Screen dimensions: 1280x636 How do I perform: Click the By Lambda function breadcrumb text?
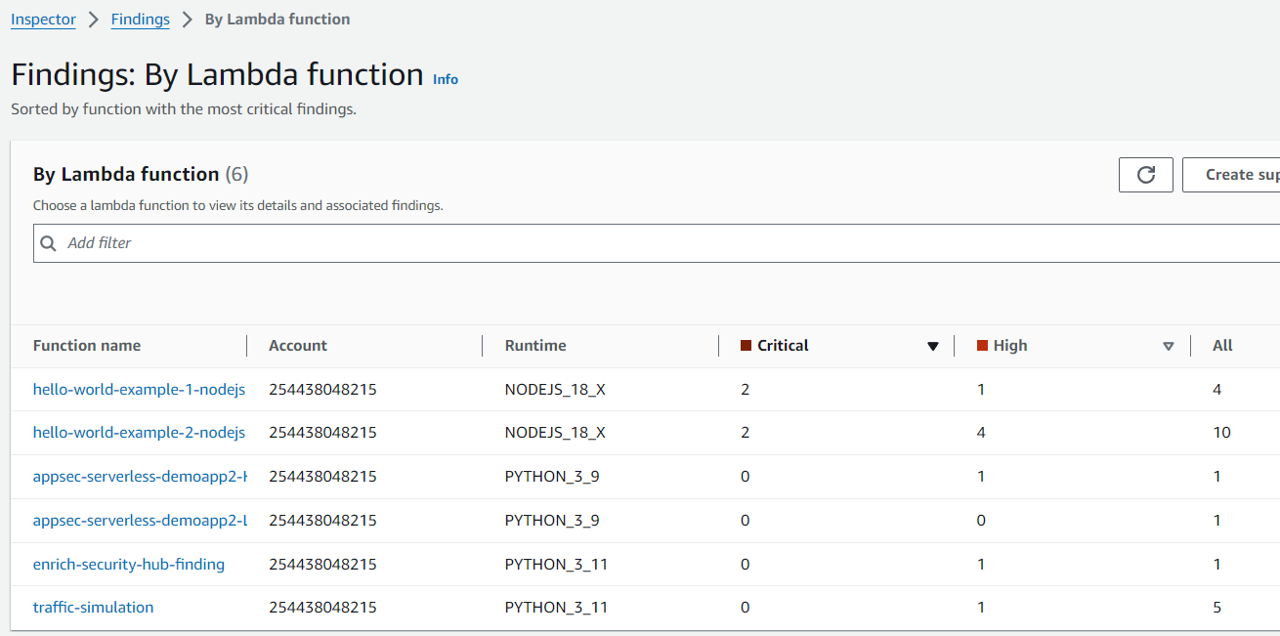click(277, 19)
